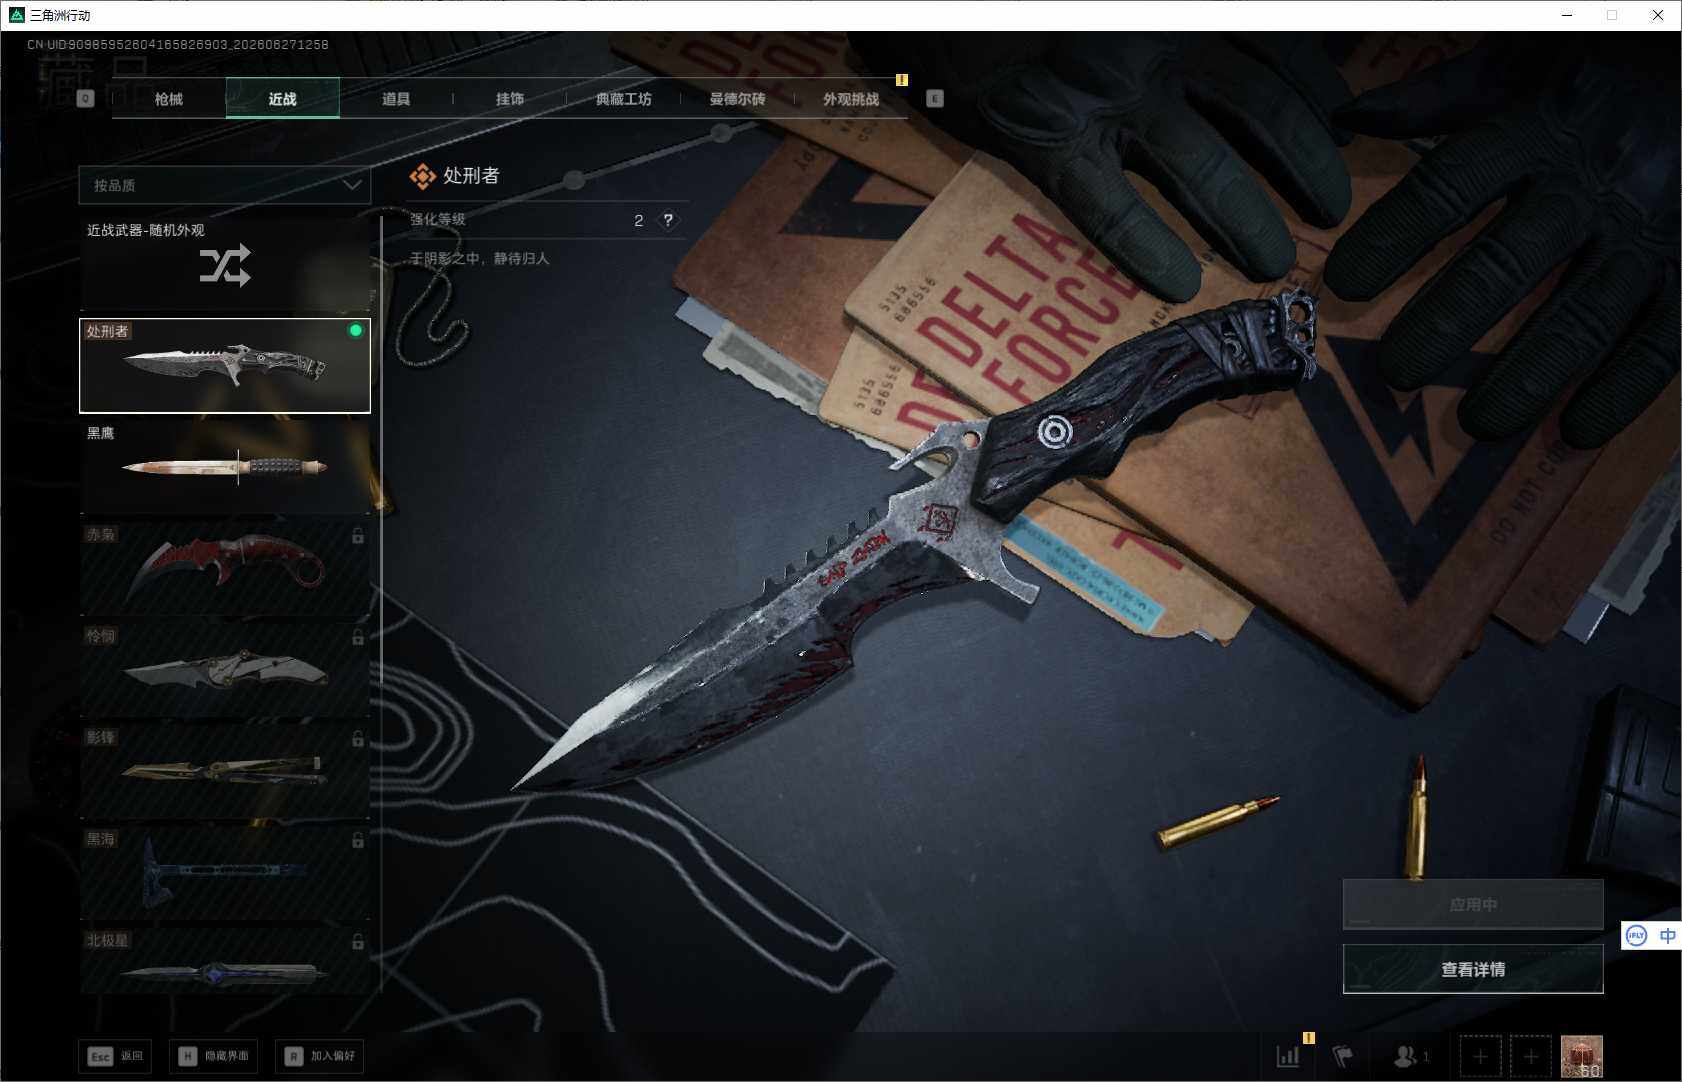Open the 曼德尔砖 tab
This screenshot has height=1082, width=1682.
click(737, 99)
